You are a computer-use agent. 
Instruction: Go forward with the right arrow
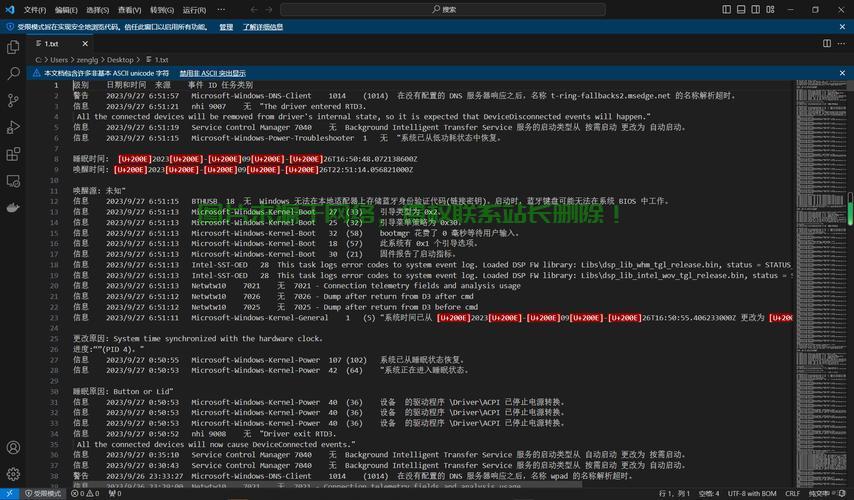point(269,9)
